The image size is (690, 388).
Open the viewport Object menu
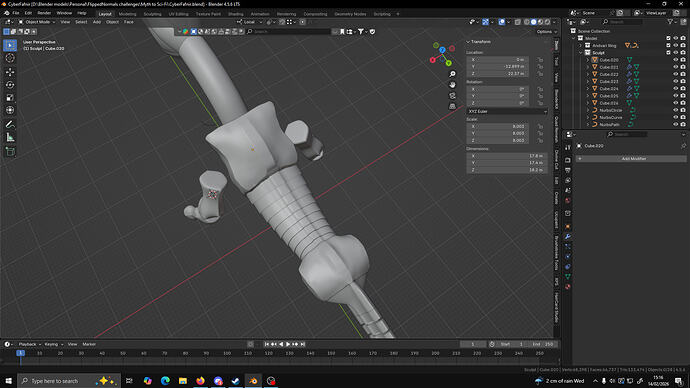pyautogui.click(x=112, y=22)
